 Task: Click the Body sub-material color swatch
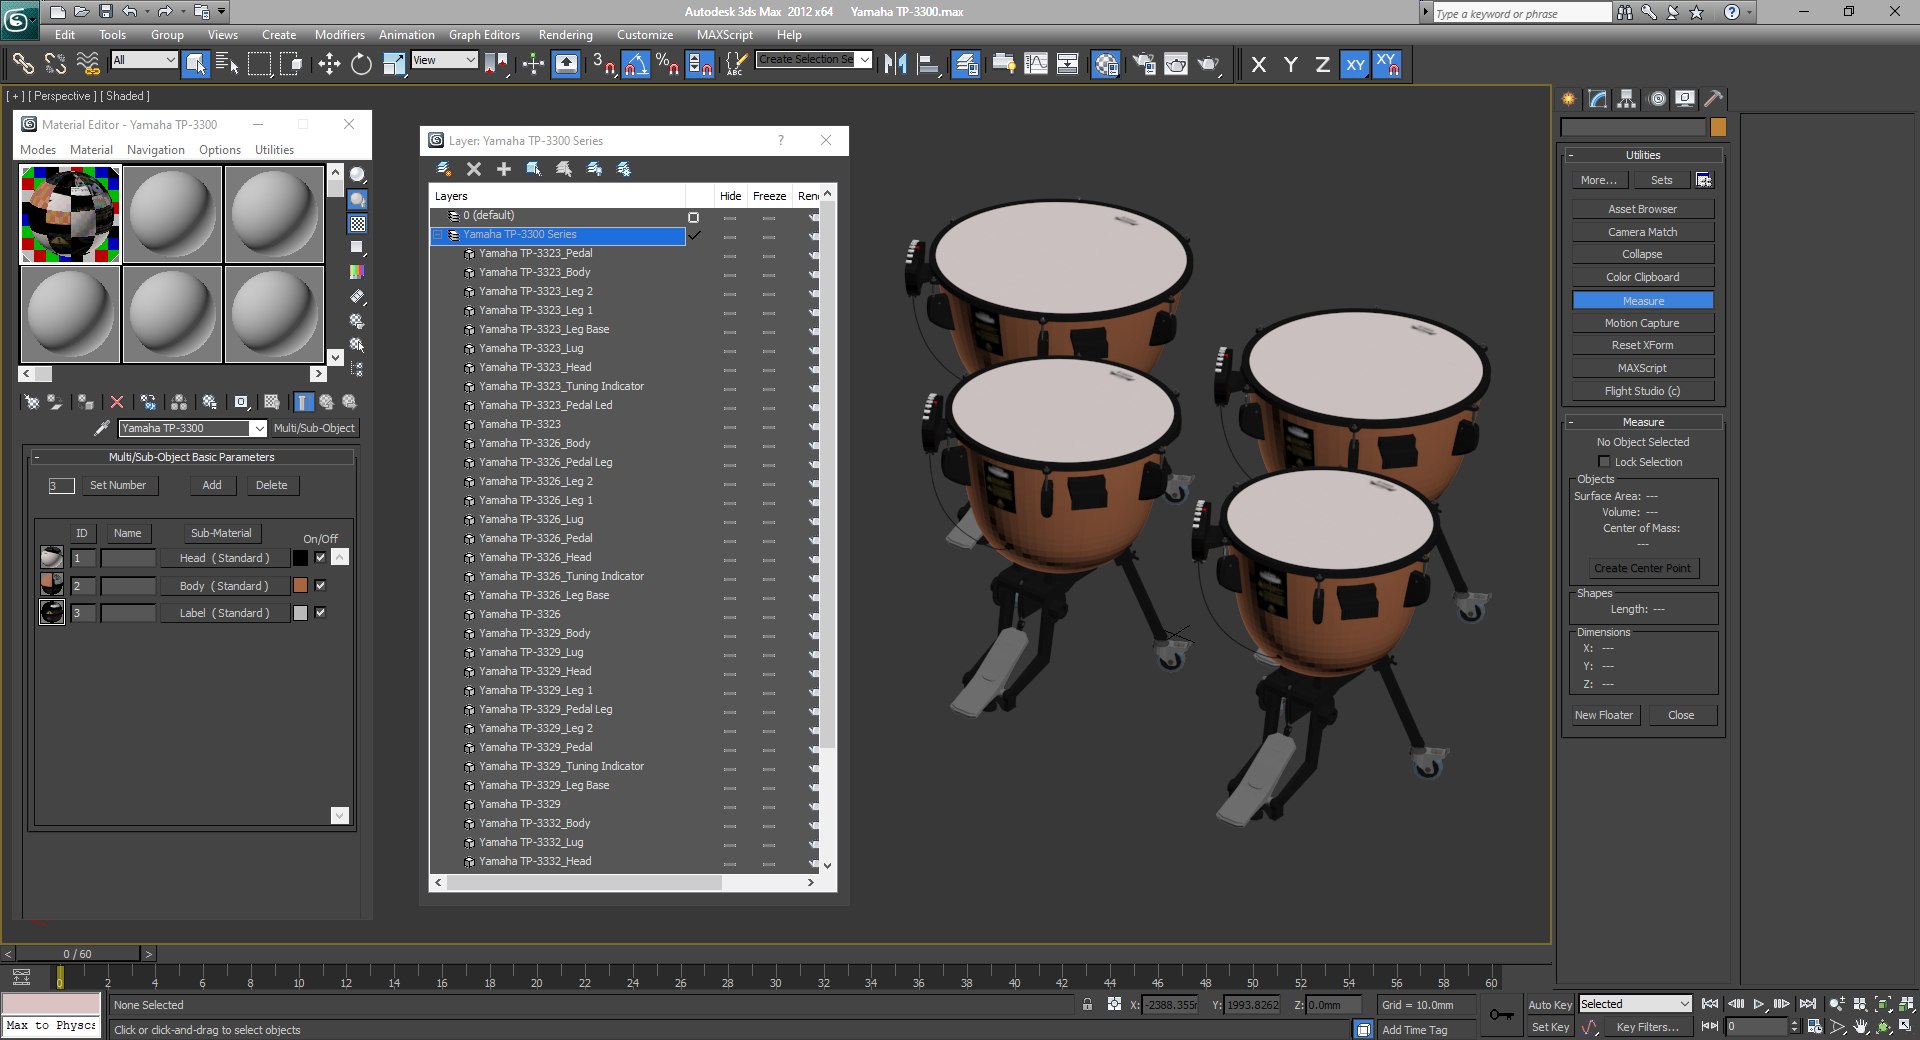pyautogui.click(x=300, y=585)
